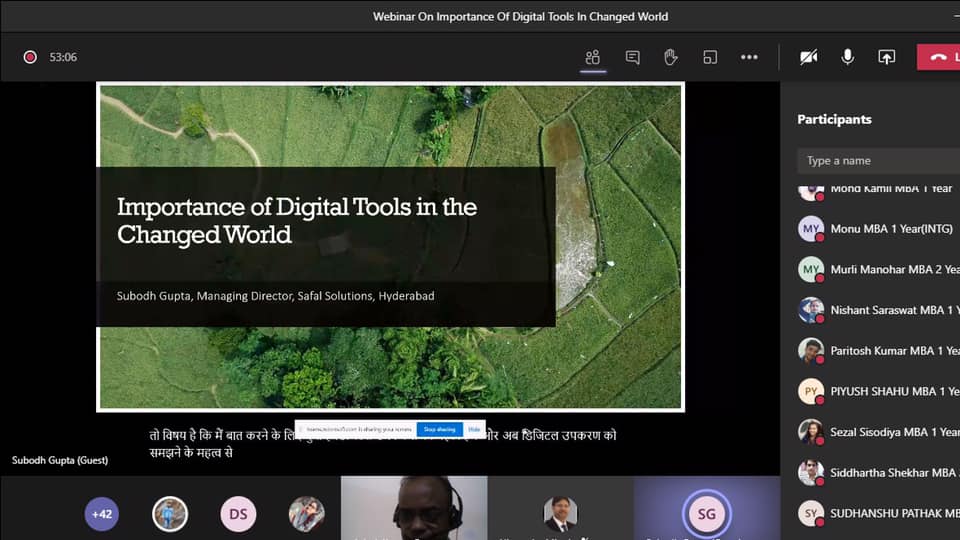Expand the +42 overflow participants
960x540 pixels.
[x=101, y=514]
